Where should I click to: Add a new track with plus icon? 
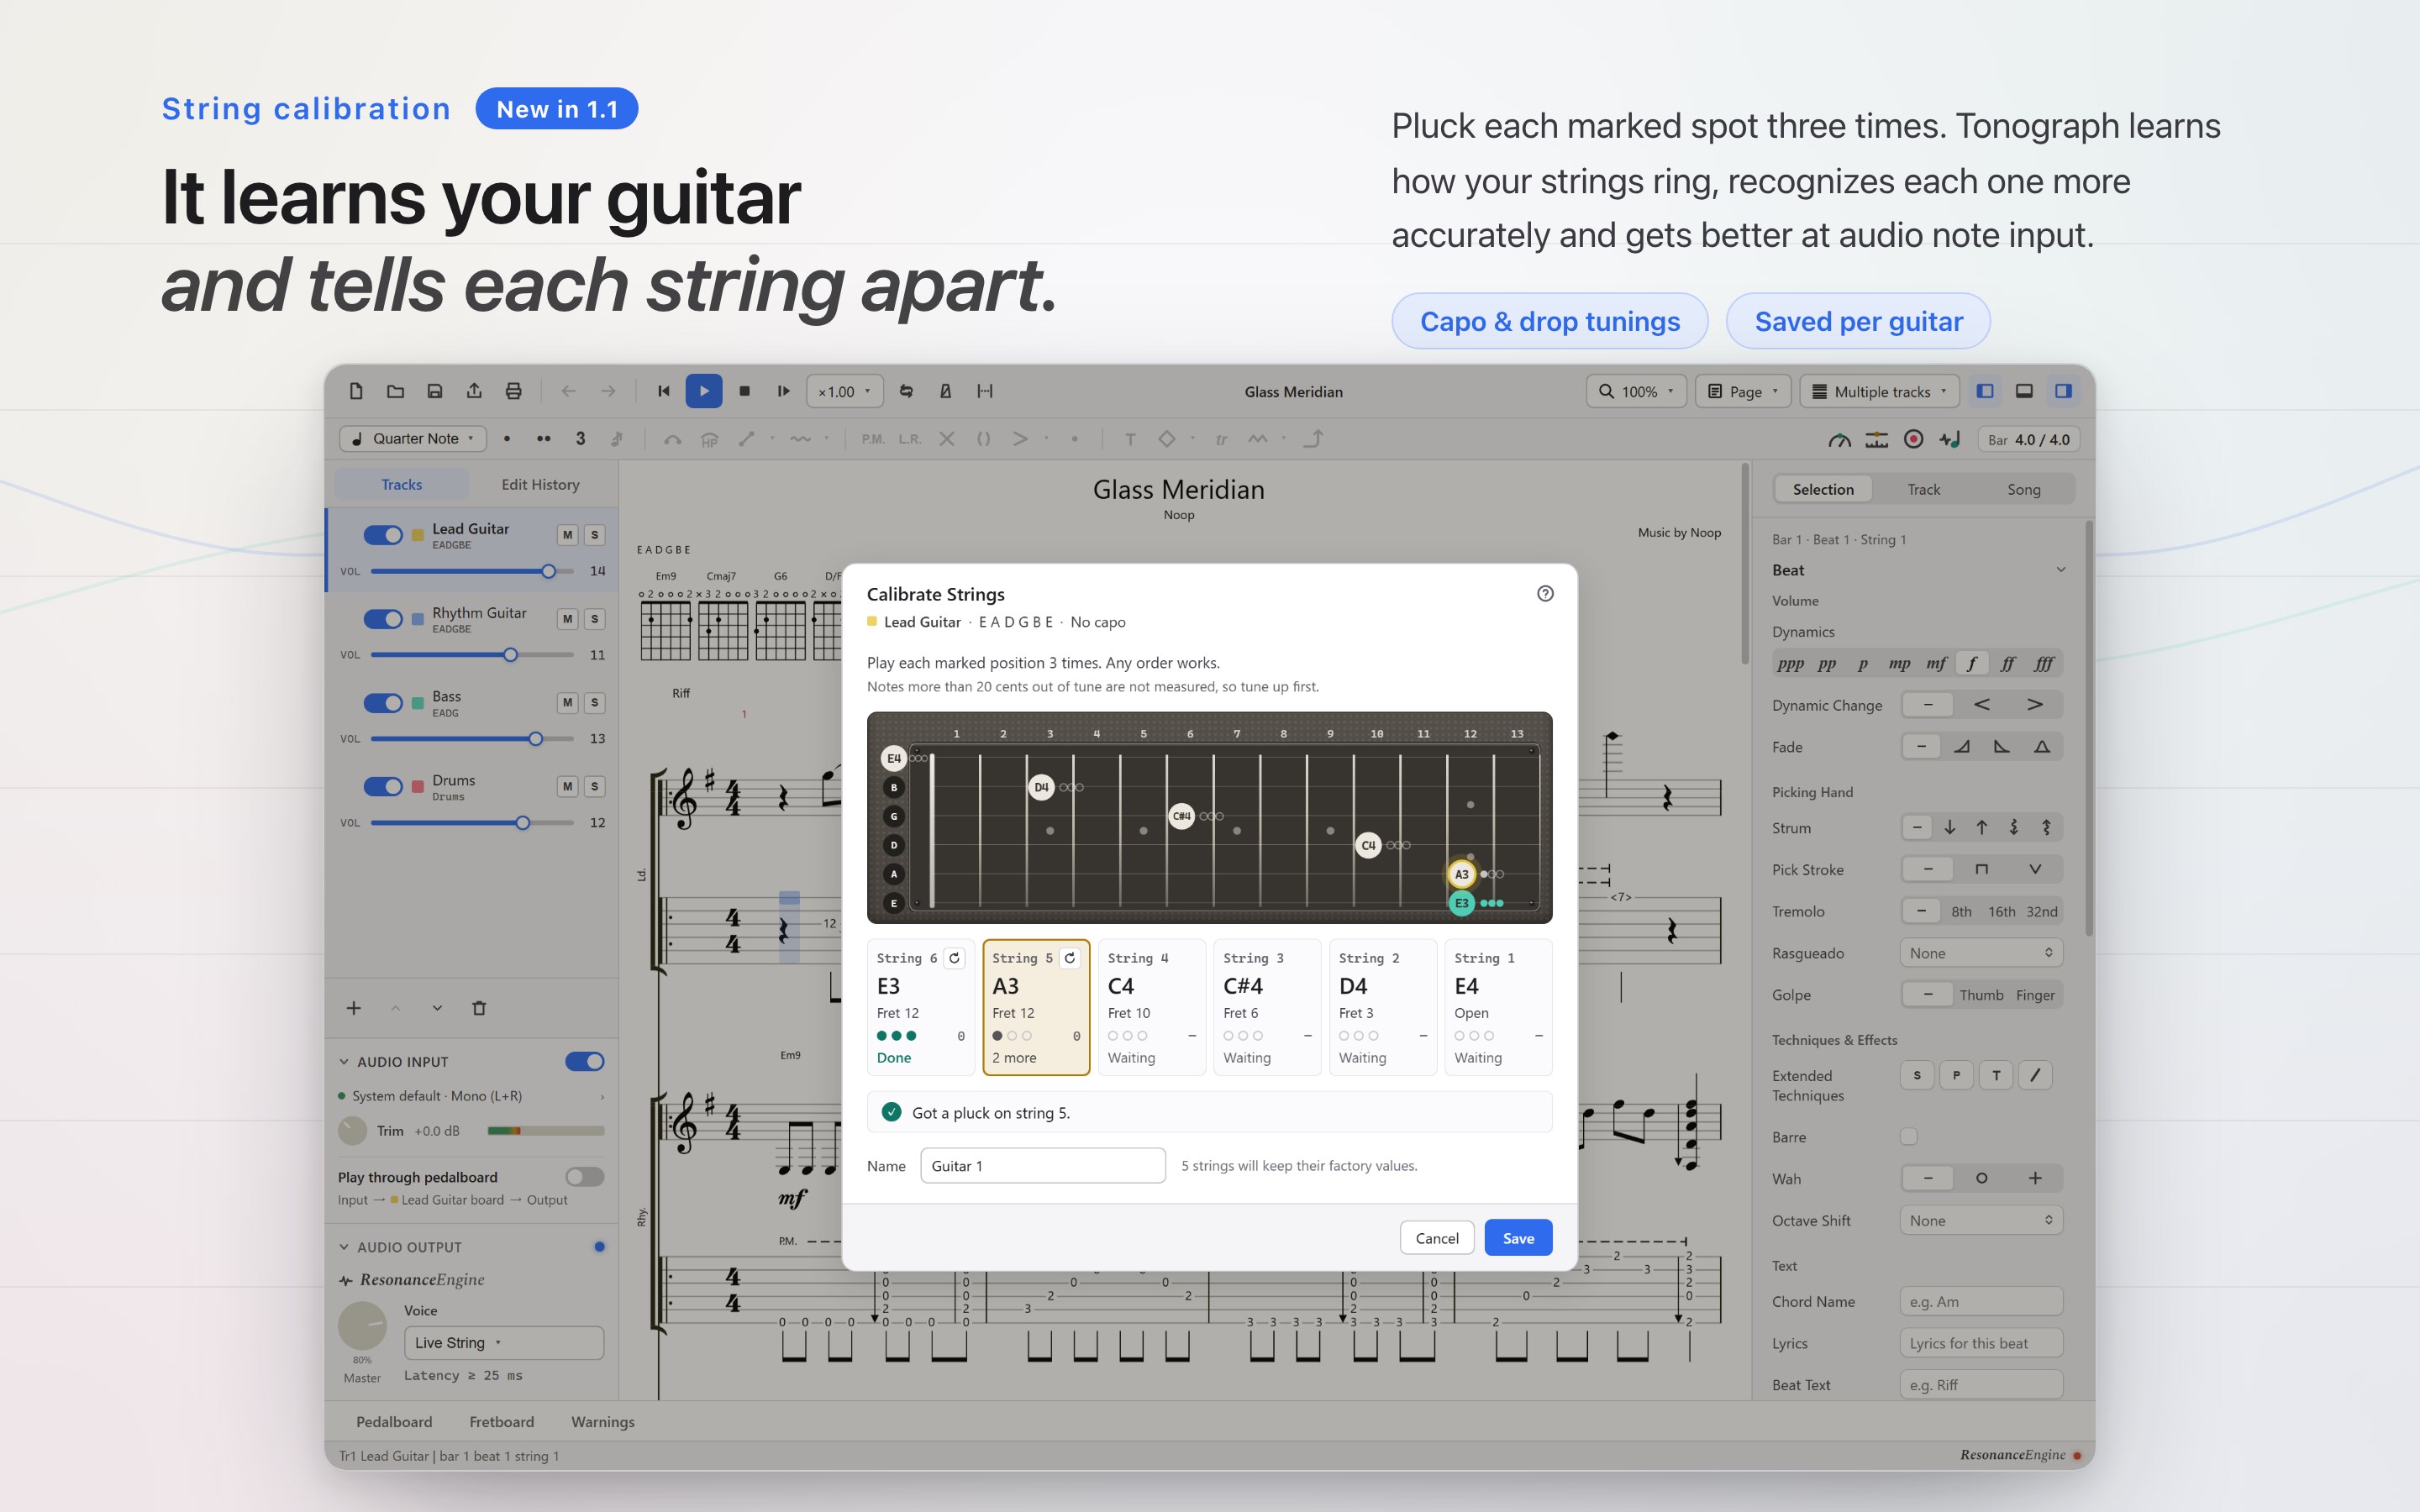[353, 1008]
